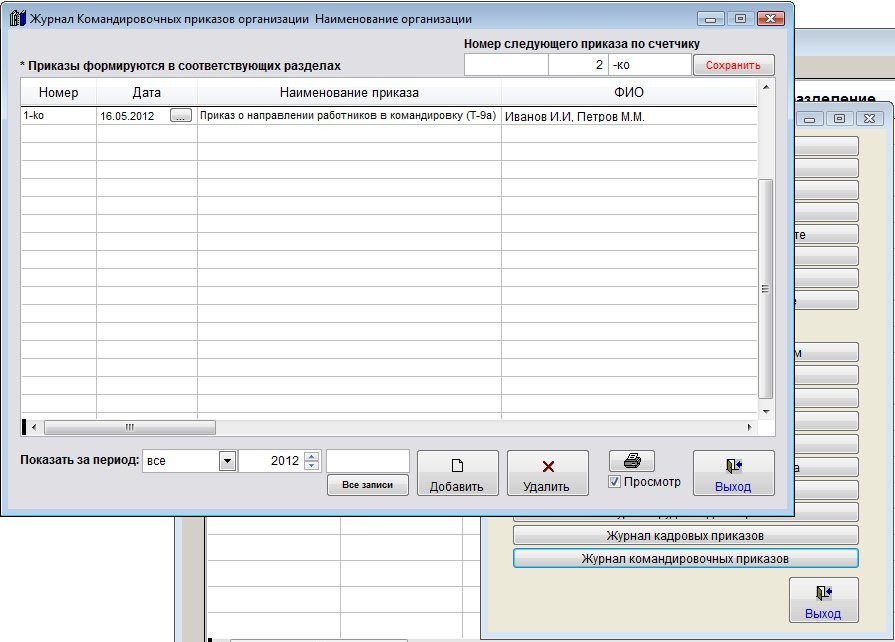Viewport: 895px width, 642px height.
Task: Open date picker ellipsis button in row
Action: [x=180, y=117]
